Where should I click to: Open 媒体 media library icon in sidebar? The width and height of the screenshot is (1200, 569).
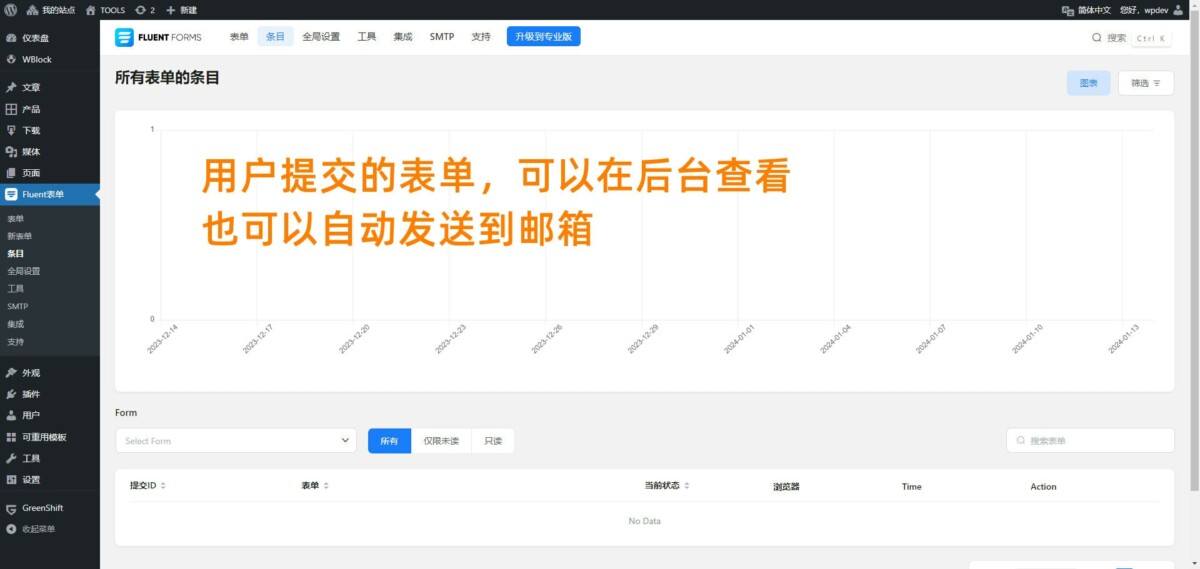[11, 152]
